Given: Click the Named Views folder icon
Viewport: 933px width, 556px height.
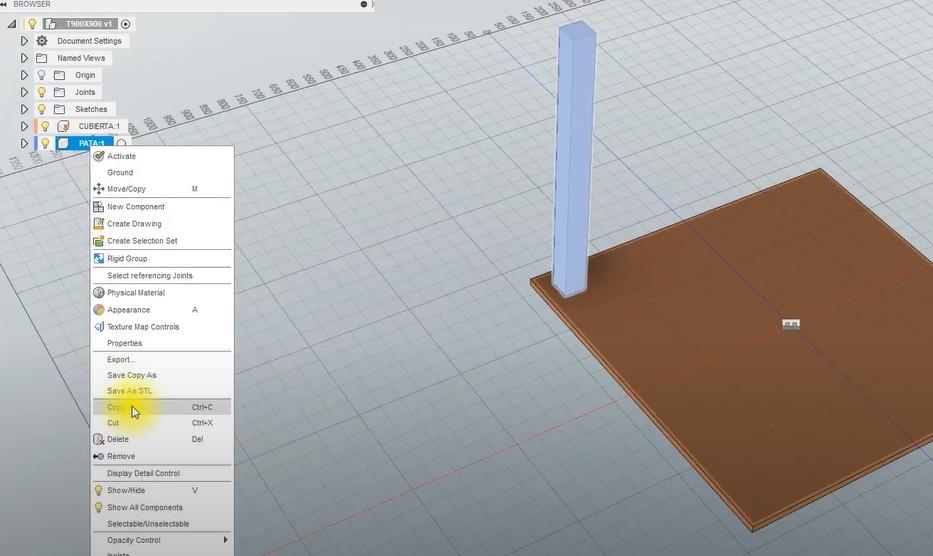Looking at the screenshot, I should pyautogui.click(x=42, y=58).
